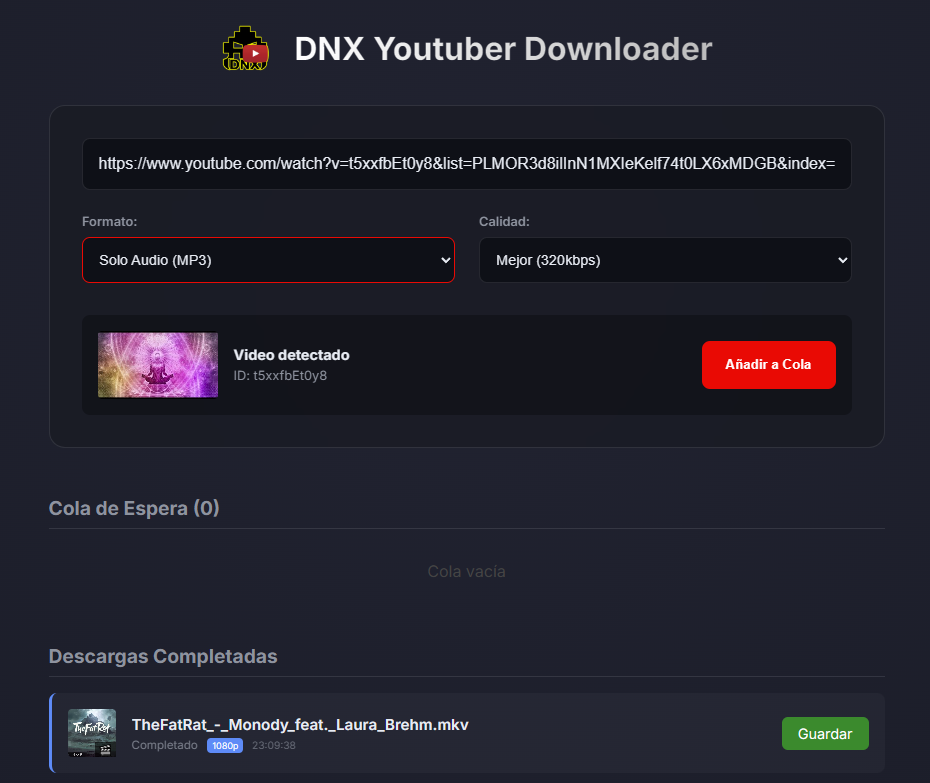This screenshot has width=930, height=783.
Task: Open the Formato dropdown showing Solo Audio (MP3)
Action: point(268,260)
